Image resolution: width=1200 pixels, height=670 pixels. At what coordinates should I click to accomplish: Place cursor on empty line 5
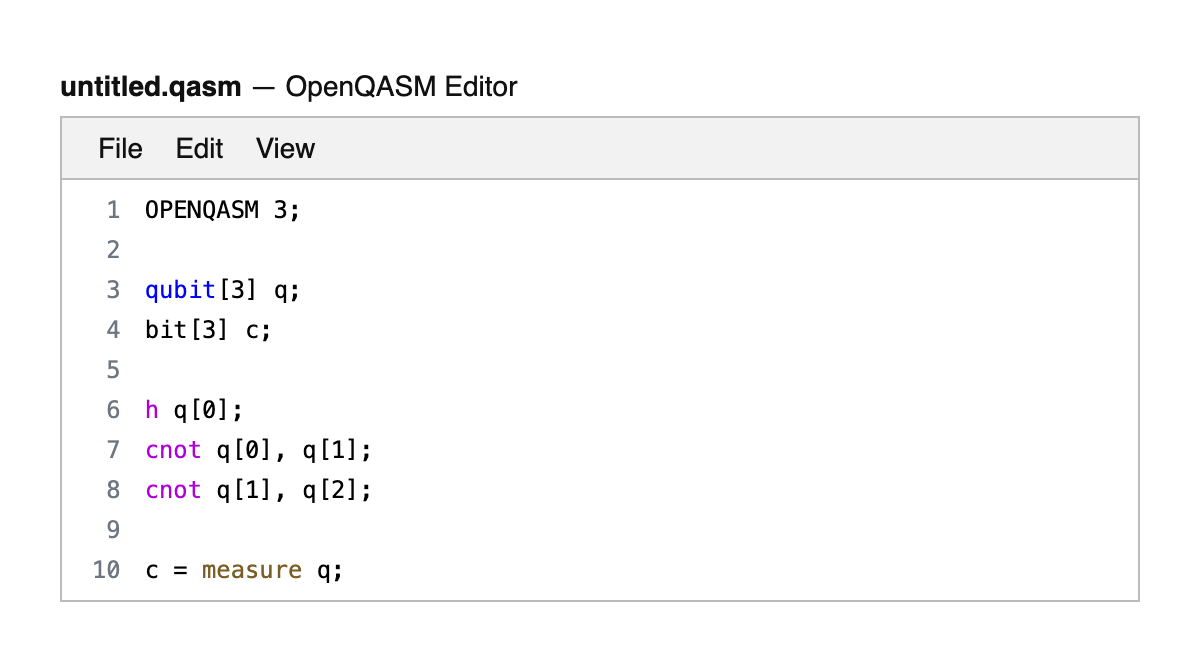(400, 370)
